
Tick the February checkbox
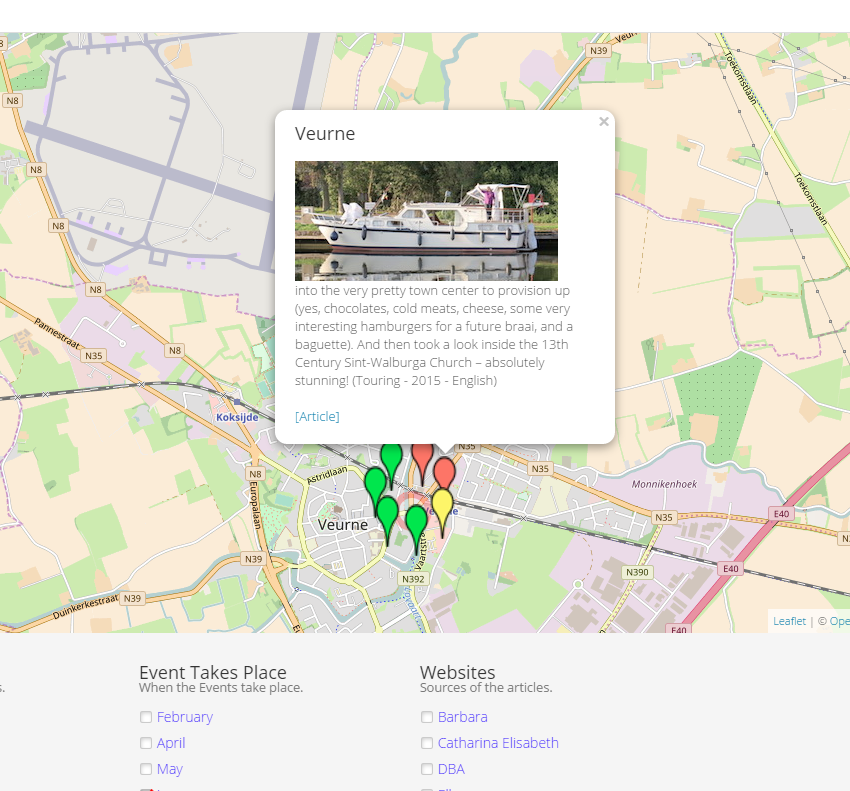146,717
